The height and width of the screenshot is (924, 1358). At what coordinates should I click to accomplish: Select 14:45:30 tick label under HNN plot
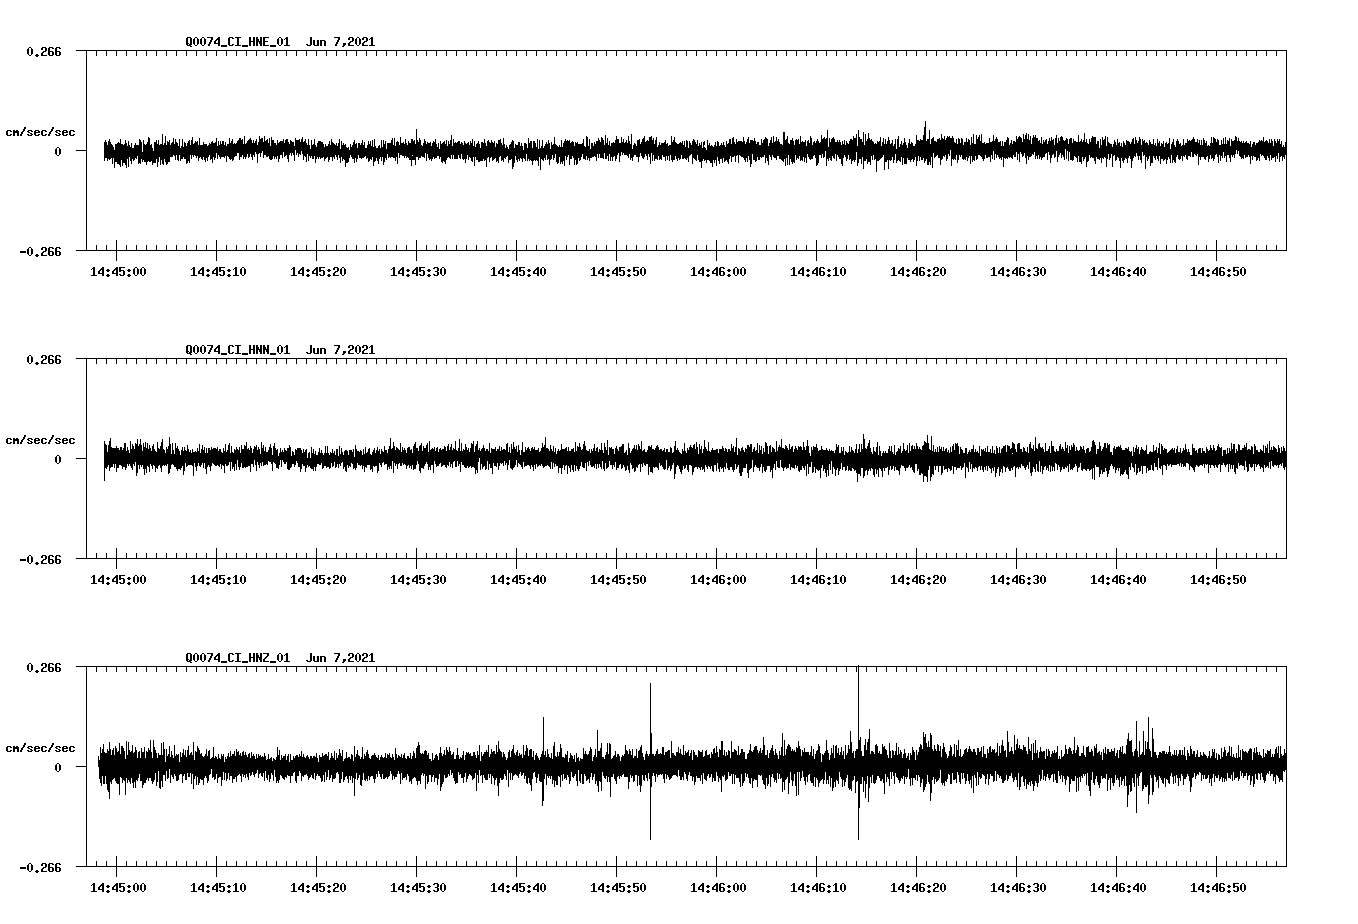418,580
